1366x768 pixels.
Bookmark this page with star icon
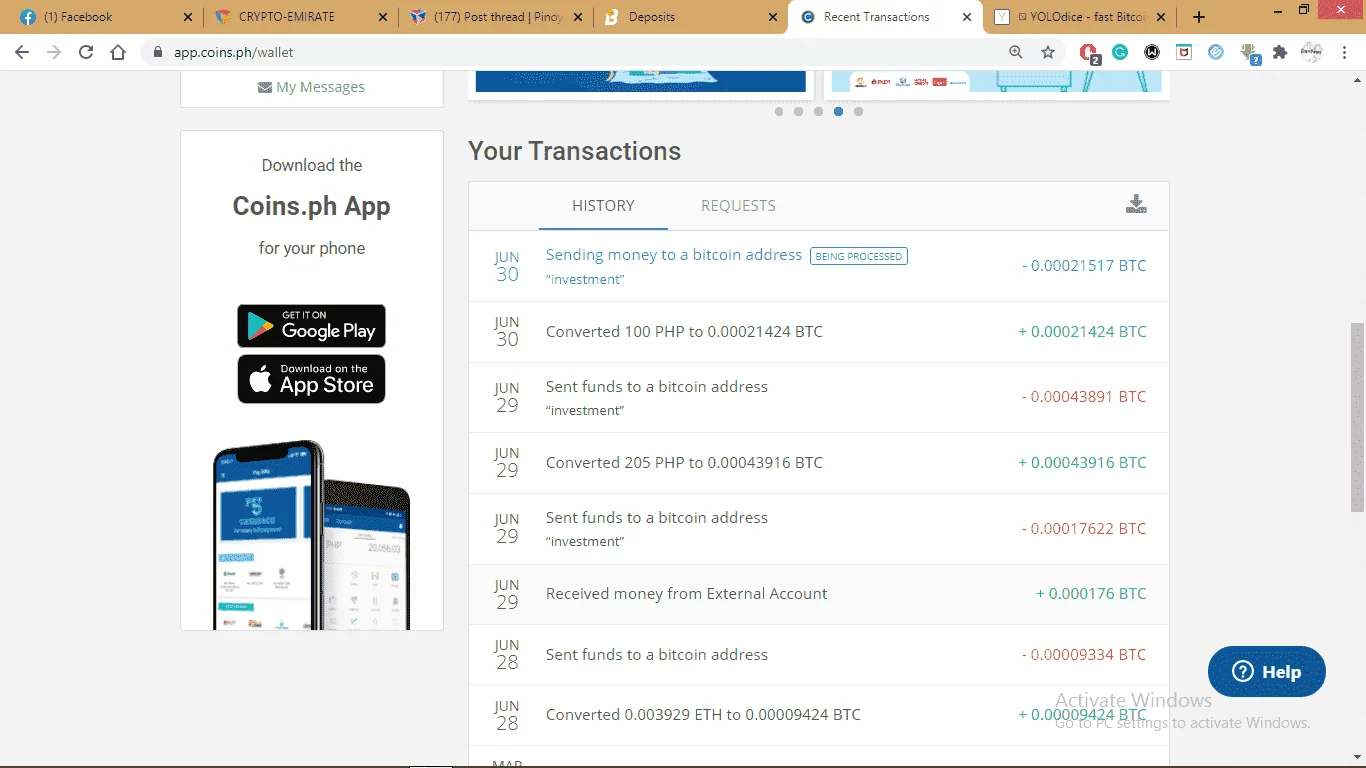coord(1048,53)
